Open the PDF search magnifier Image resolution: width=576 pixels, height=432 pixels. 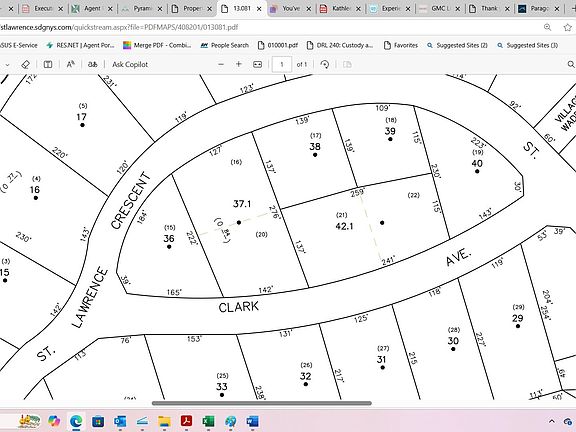571,65
